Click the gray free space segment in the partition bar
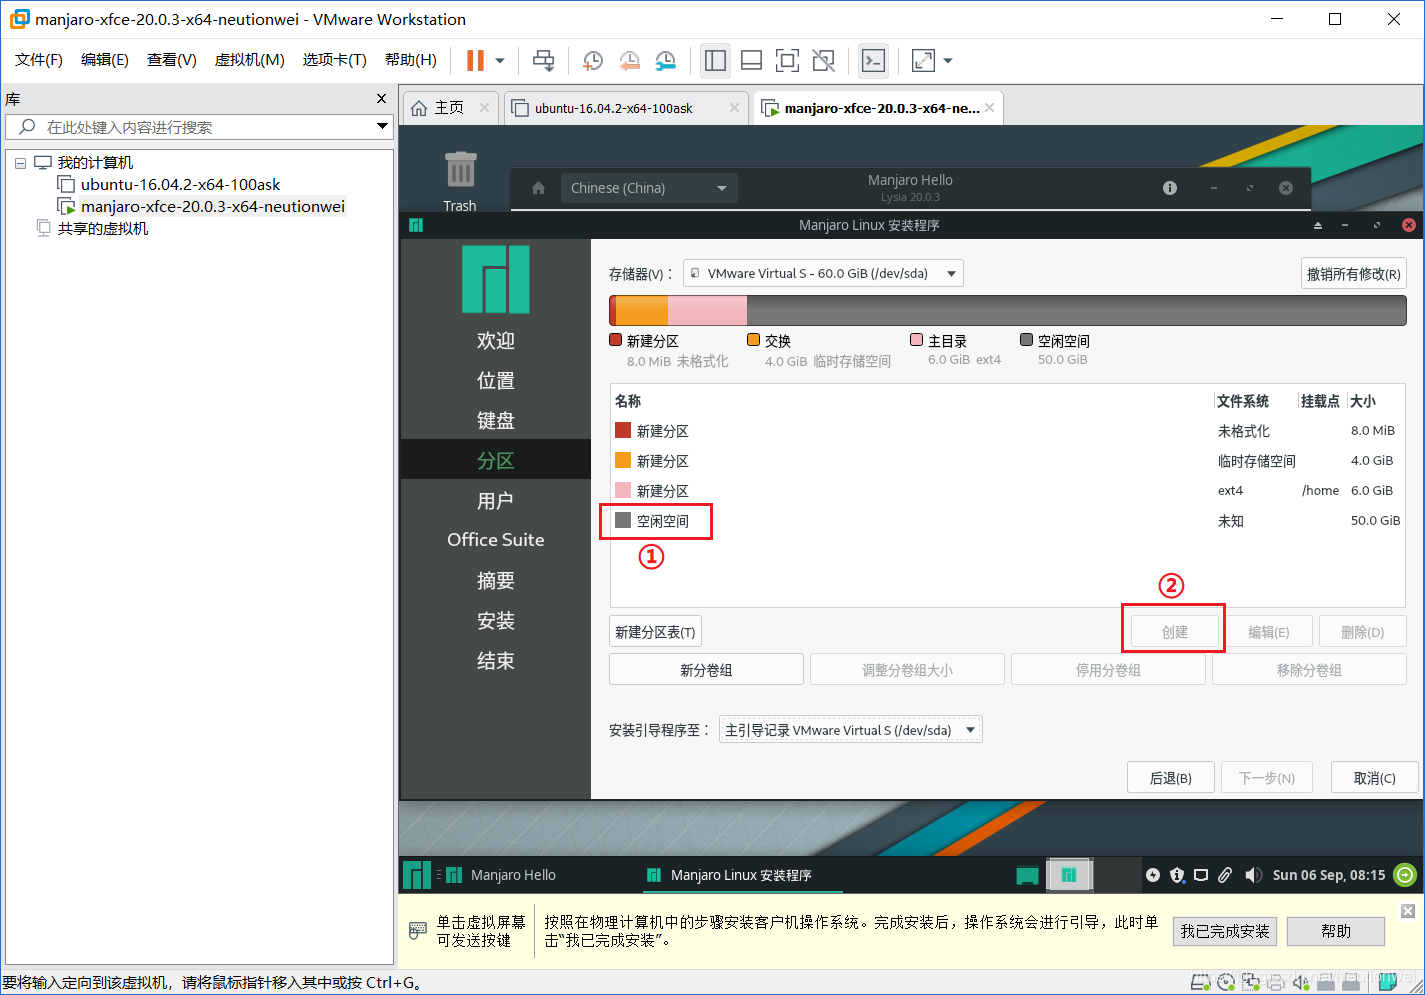Screen dimensions: 1425x995 (1076, 311)
